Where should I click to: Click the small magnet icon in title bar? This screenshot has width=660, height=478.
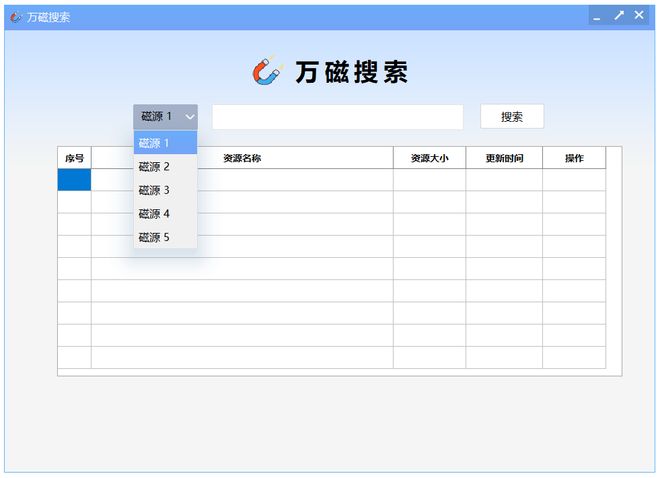point(16,17)
